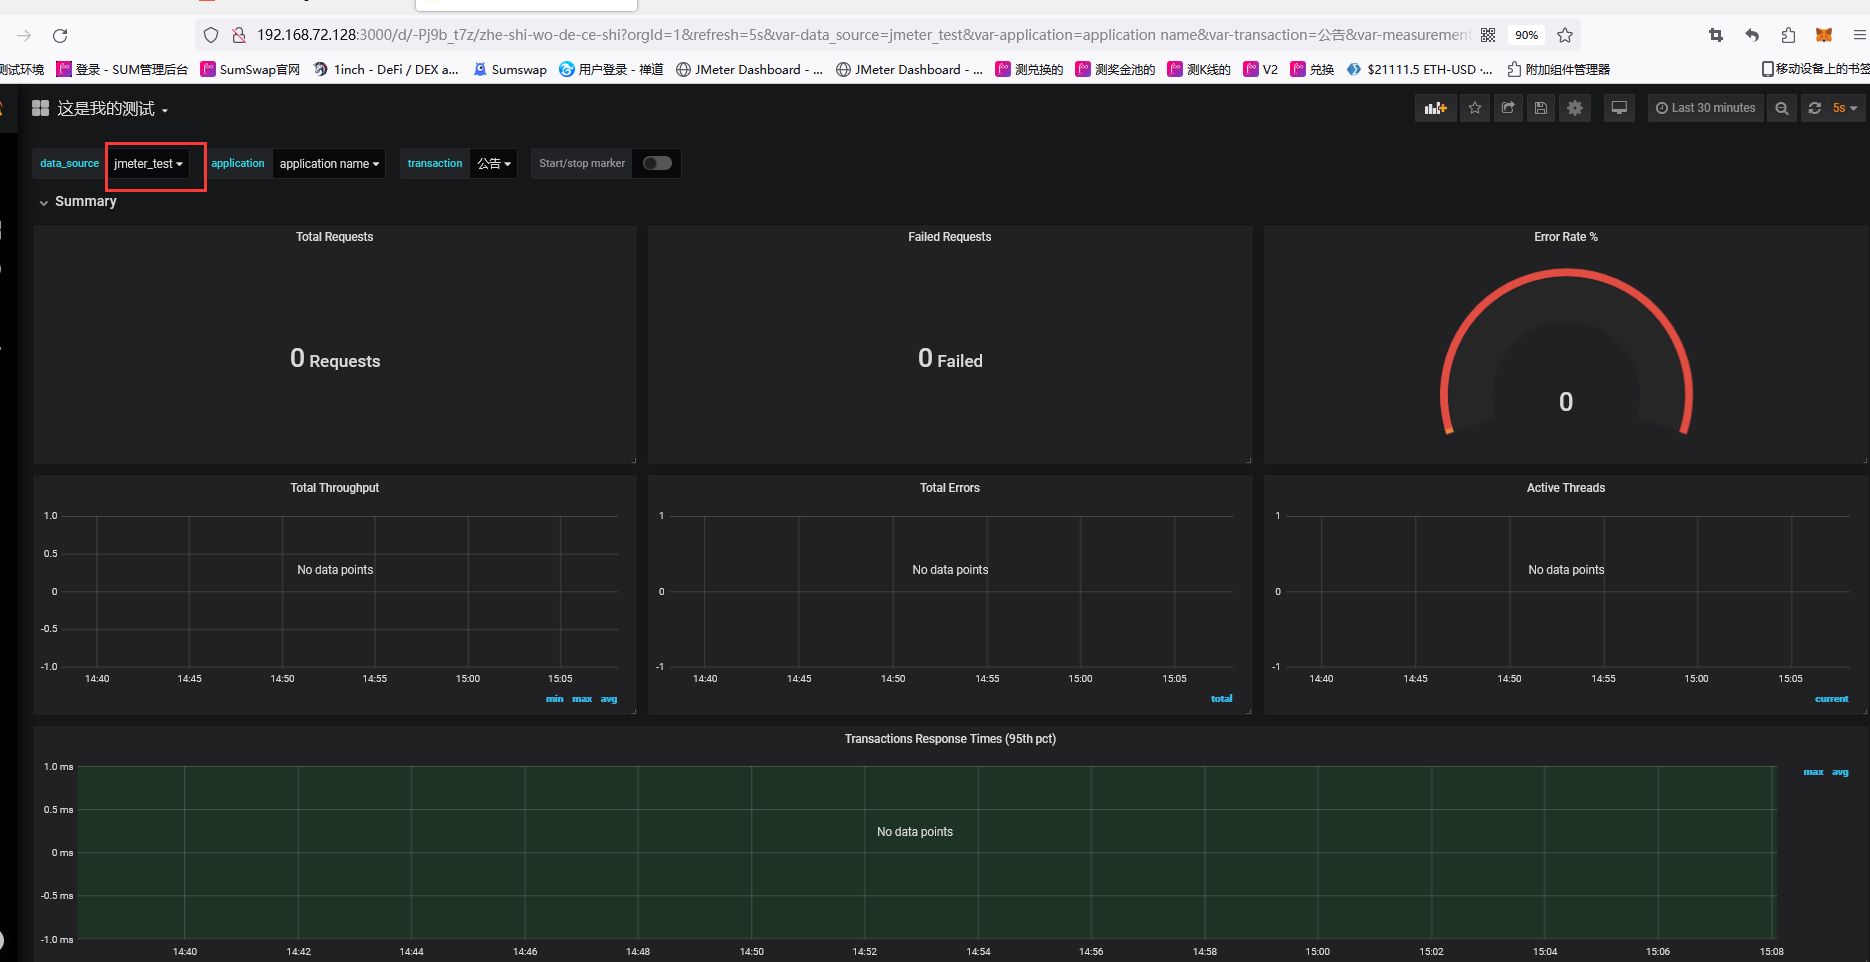1870x962 pixels.
Task: Open the MetaMask fox extension
Action: click(1824, 35)
